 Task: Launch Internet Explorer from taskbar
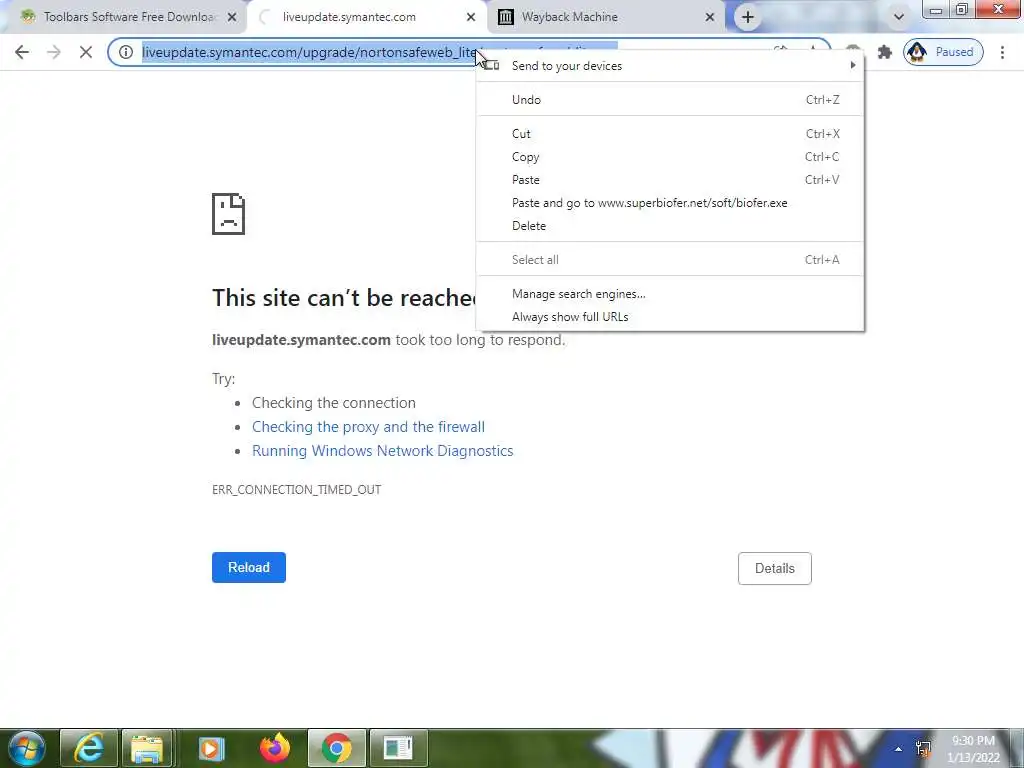89,748
